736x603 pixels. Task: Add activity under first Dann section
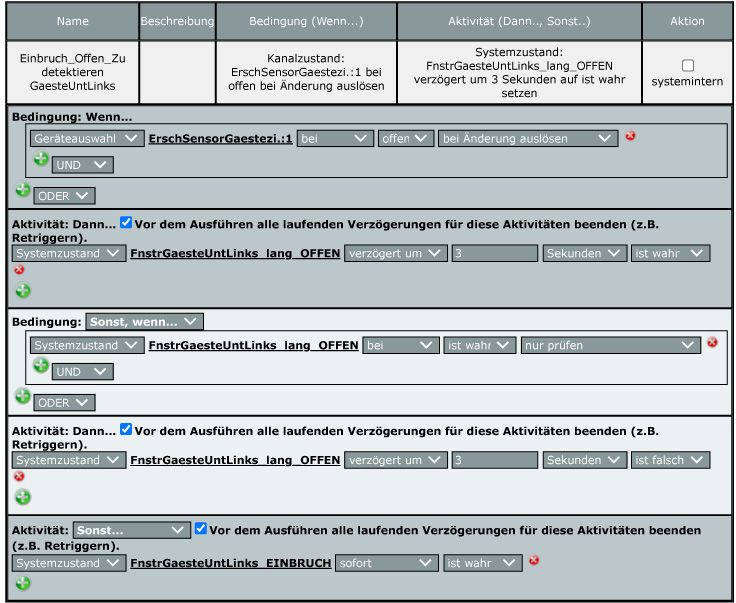[23, 290]
